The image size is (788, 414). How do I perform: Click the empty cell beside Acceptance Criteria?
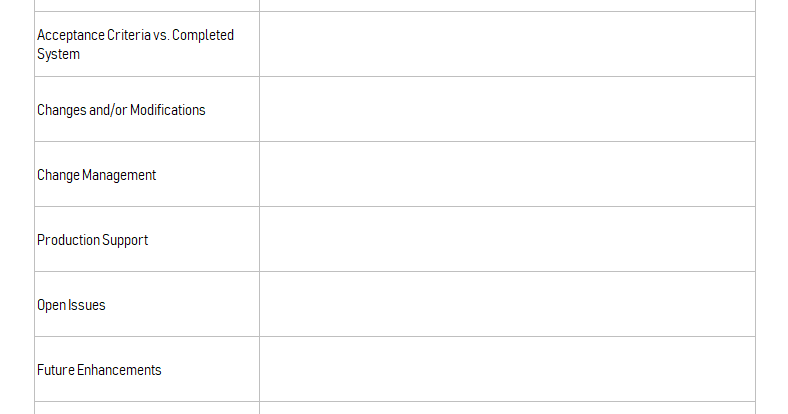[507, 44]
